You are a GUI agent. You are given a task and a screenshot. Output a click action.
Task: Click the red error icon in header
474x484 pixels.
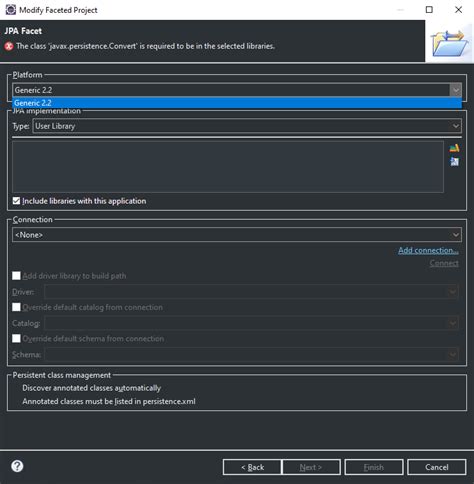click(x=9, y=46)
